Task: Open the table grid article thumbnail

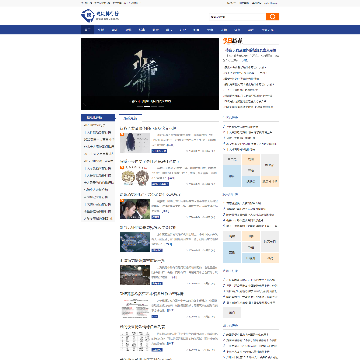Action: click(x=135, y=341)
